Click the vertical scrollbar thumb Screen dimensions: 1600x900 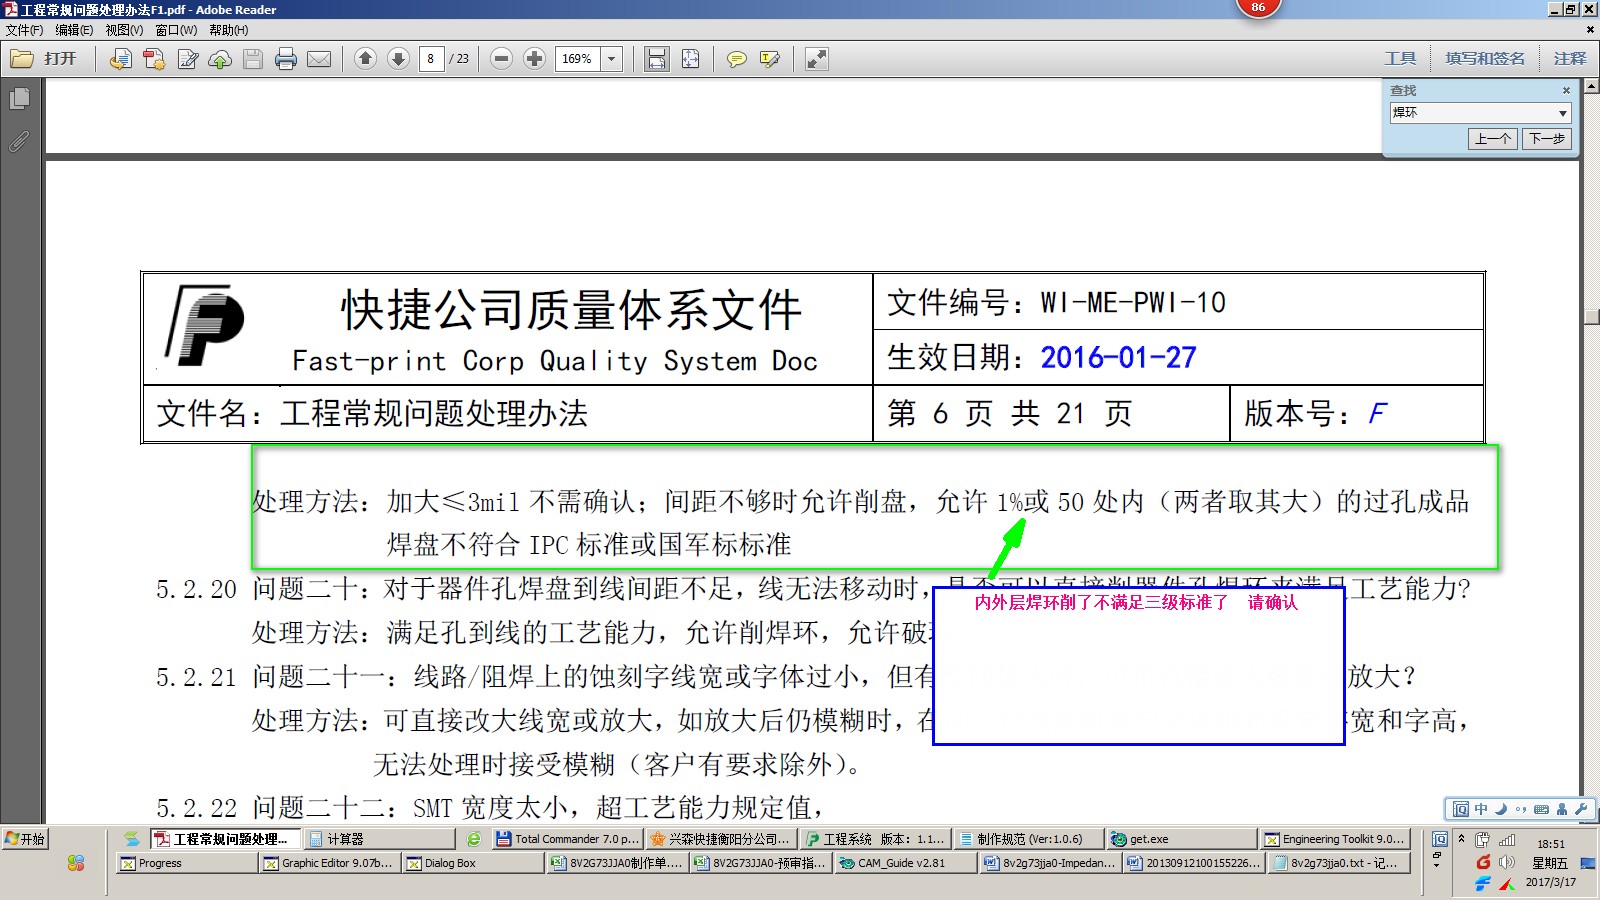pyautogui.click(x=1591, y=317)
